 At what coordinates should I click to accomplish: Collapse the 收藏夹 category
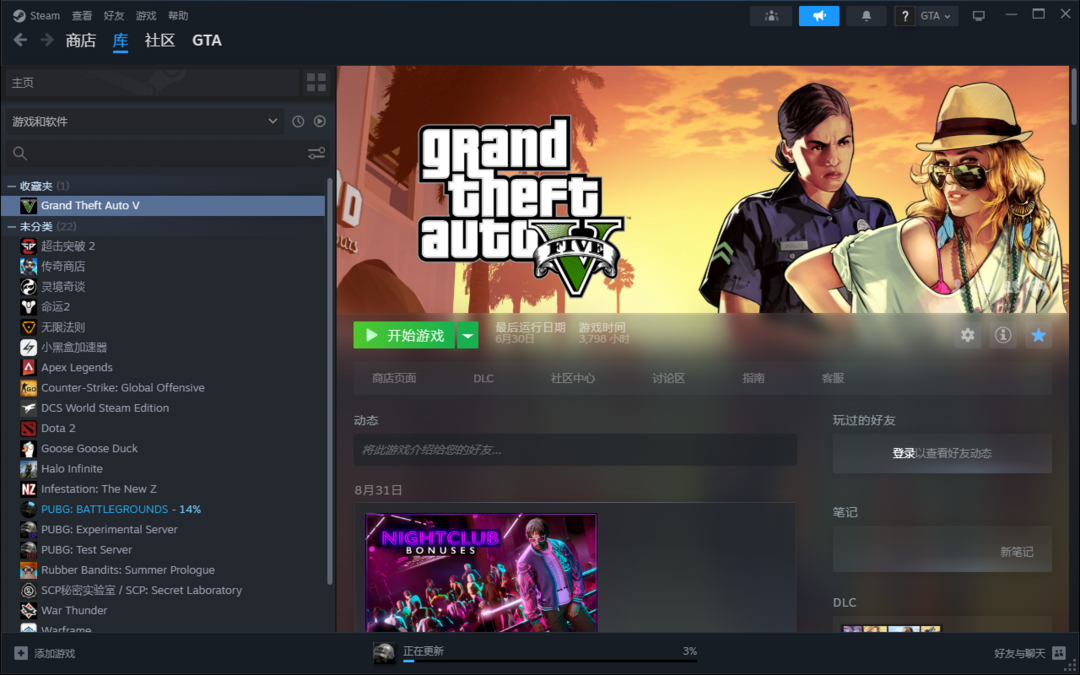12,186
